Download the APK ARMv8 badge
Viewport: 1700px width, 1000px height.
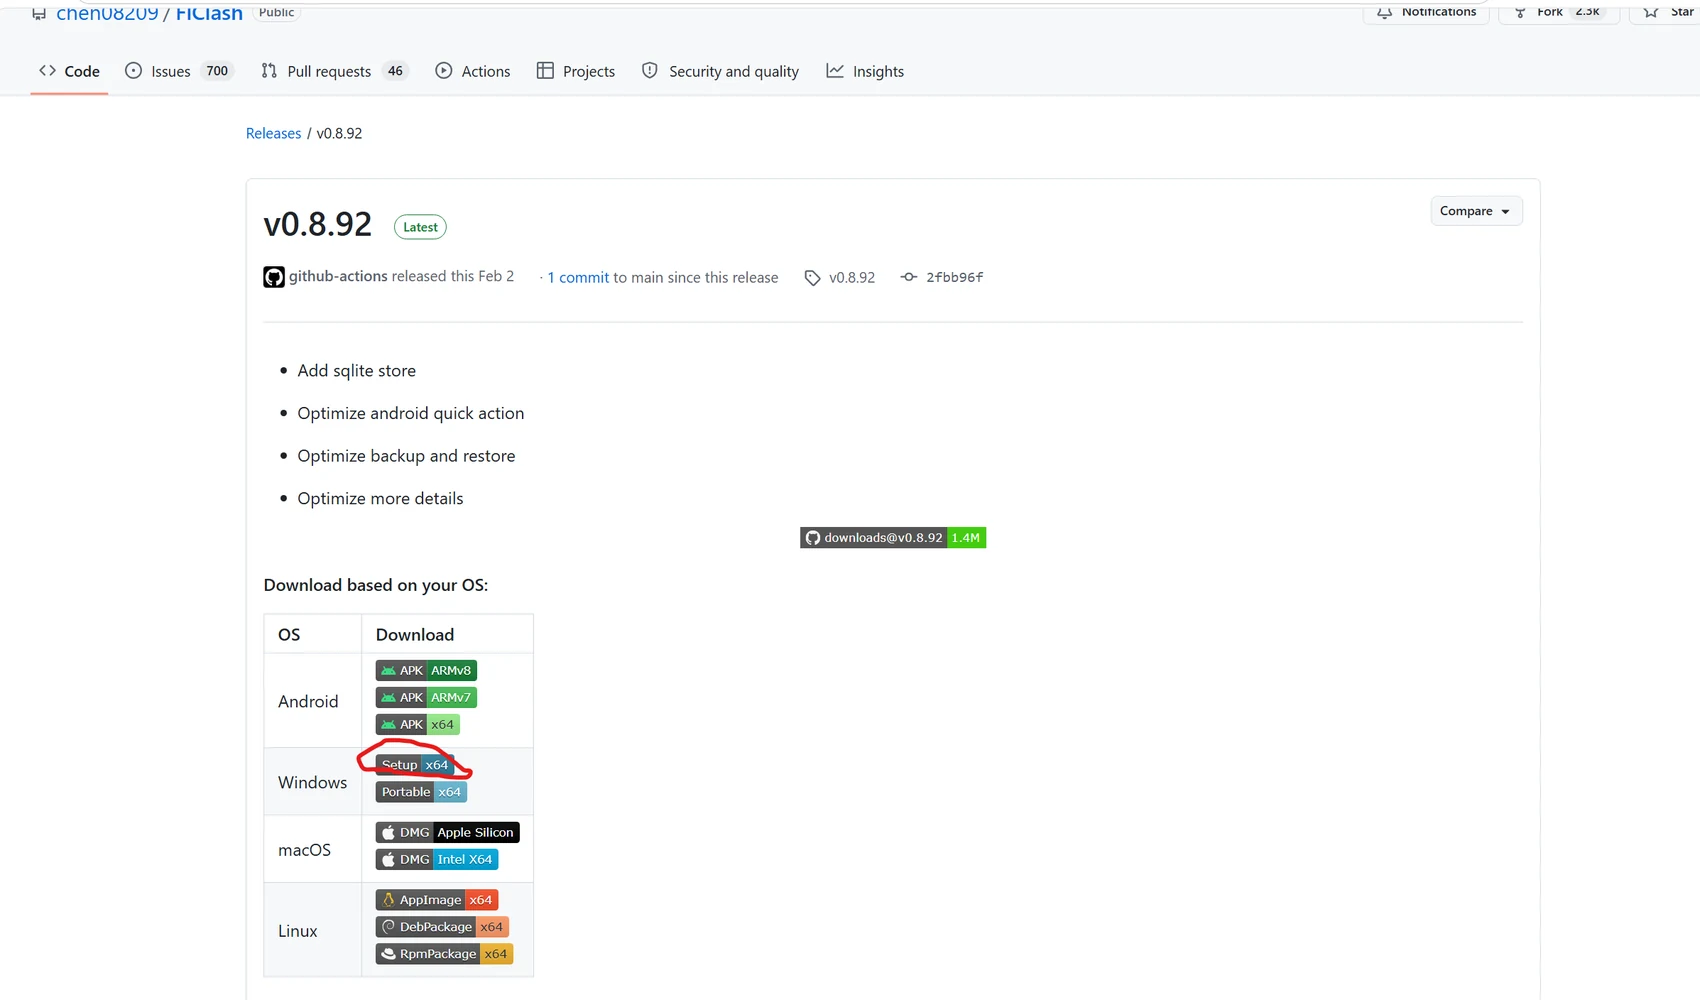426,670
